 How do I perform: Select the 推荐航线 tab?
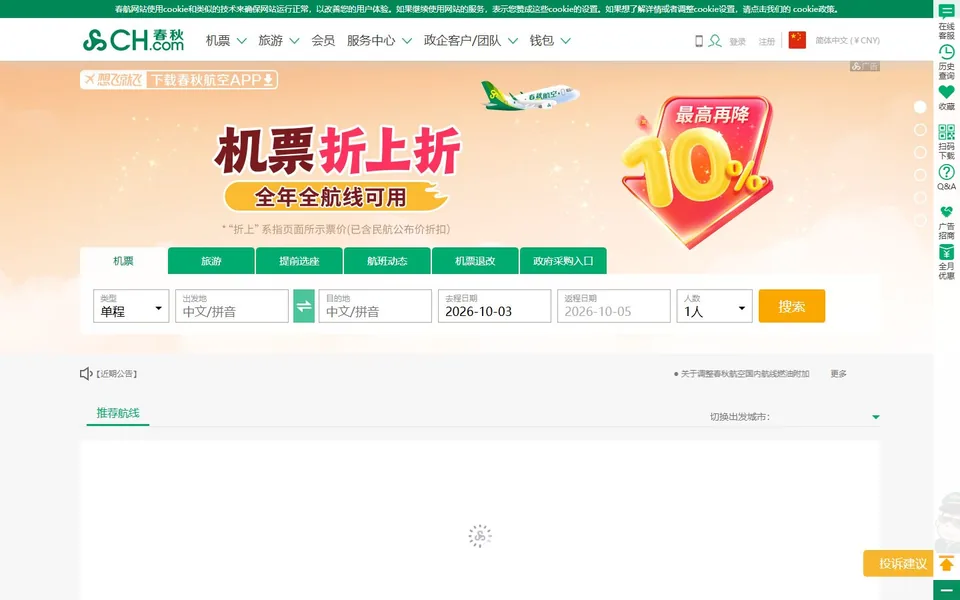tap(118, 413)
